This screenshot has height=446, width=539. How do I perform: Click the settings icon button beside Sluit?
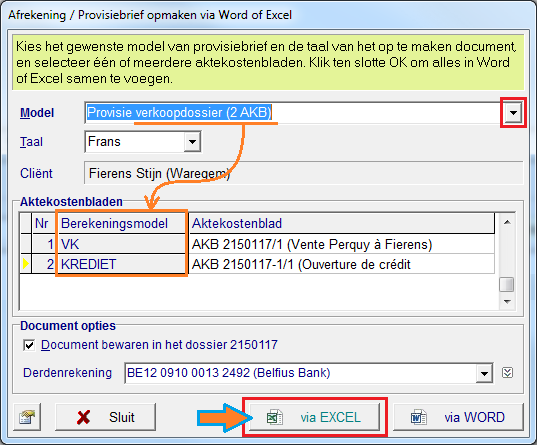27,417
